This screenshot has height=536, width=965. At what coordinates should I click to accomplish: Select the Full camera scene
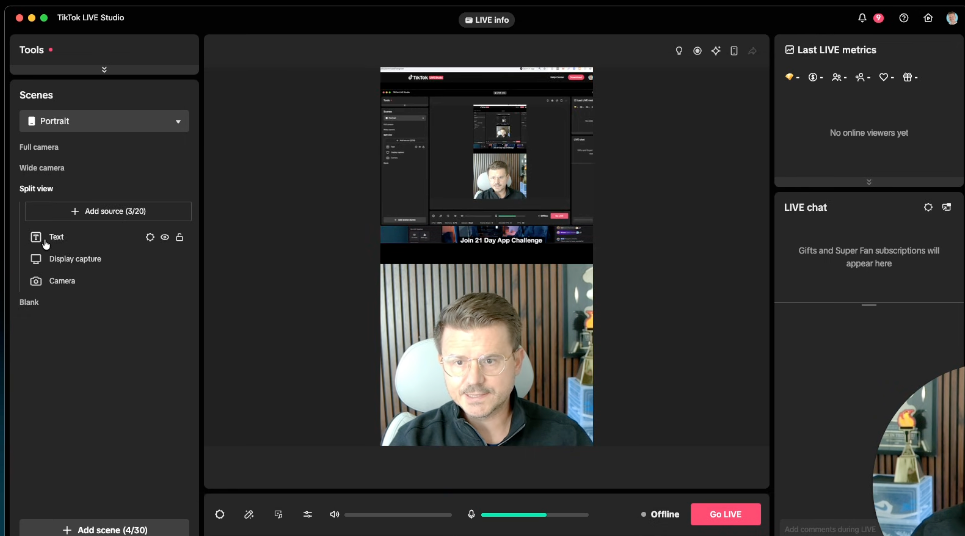39,147
